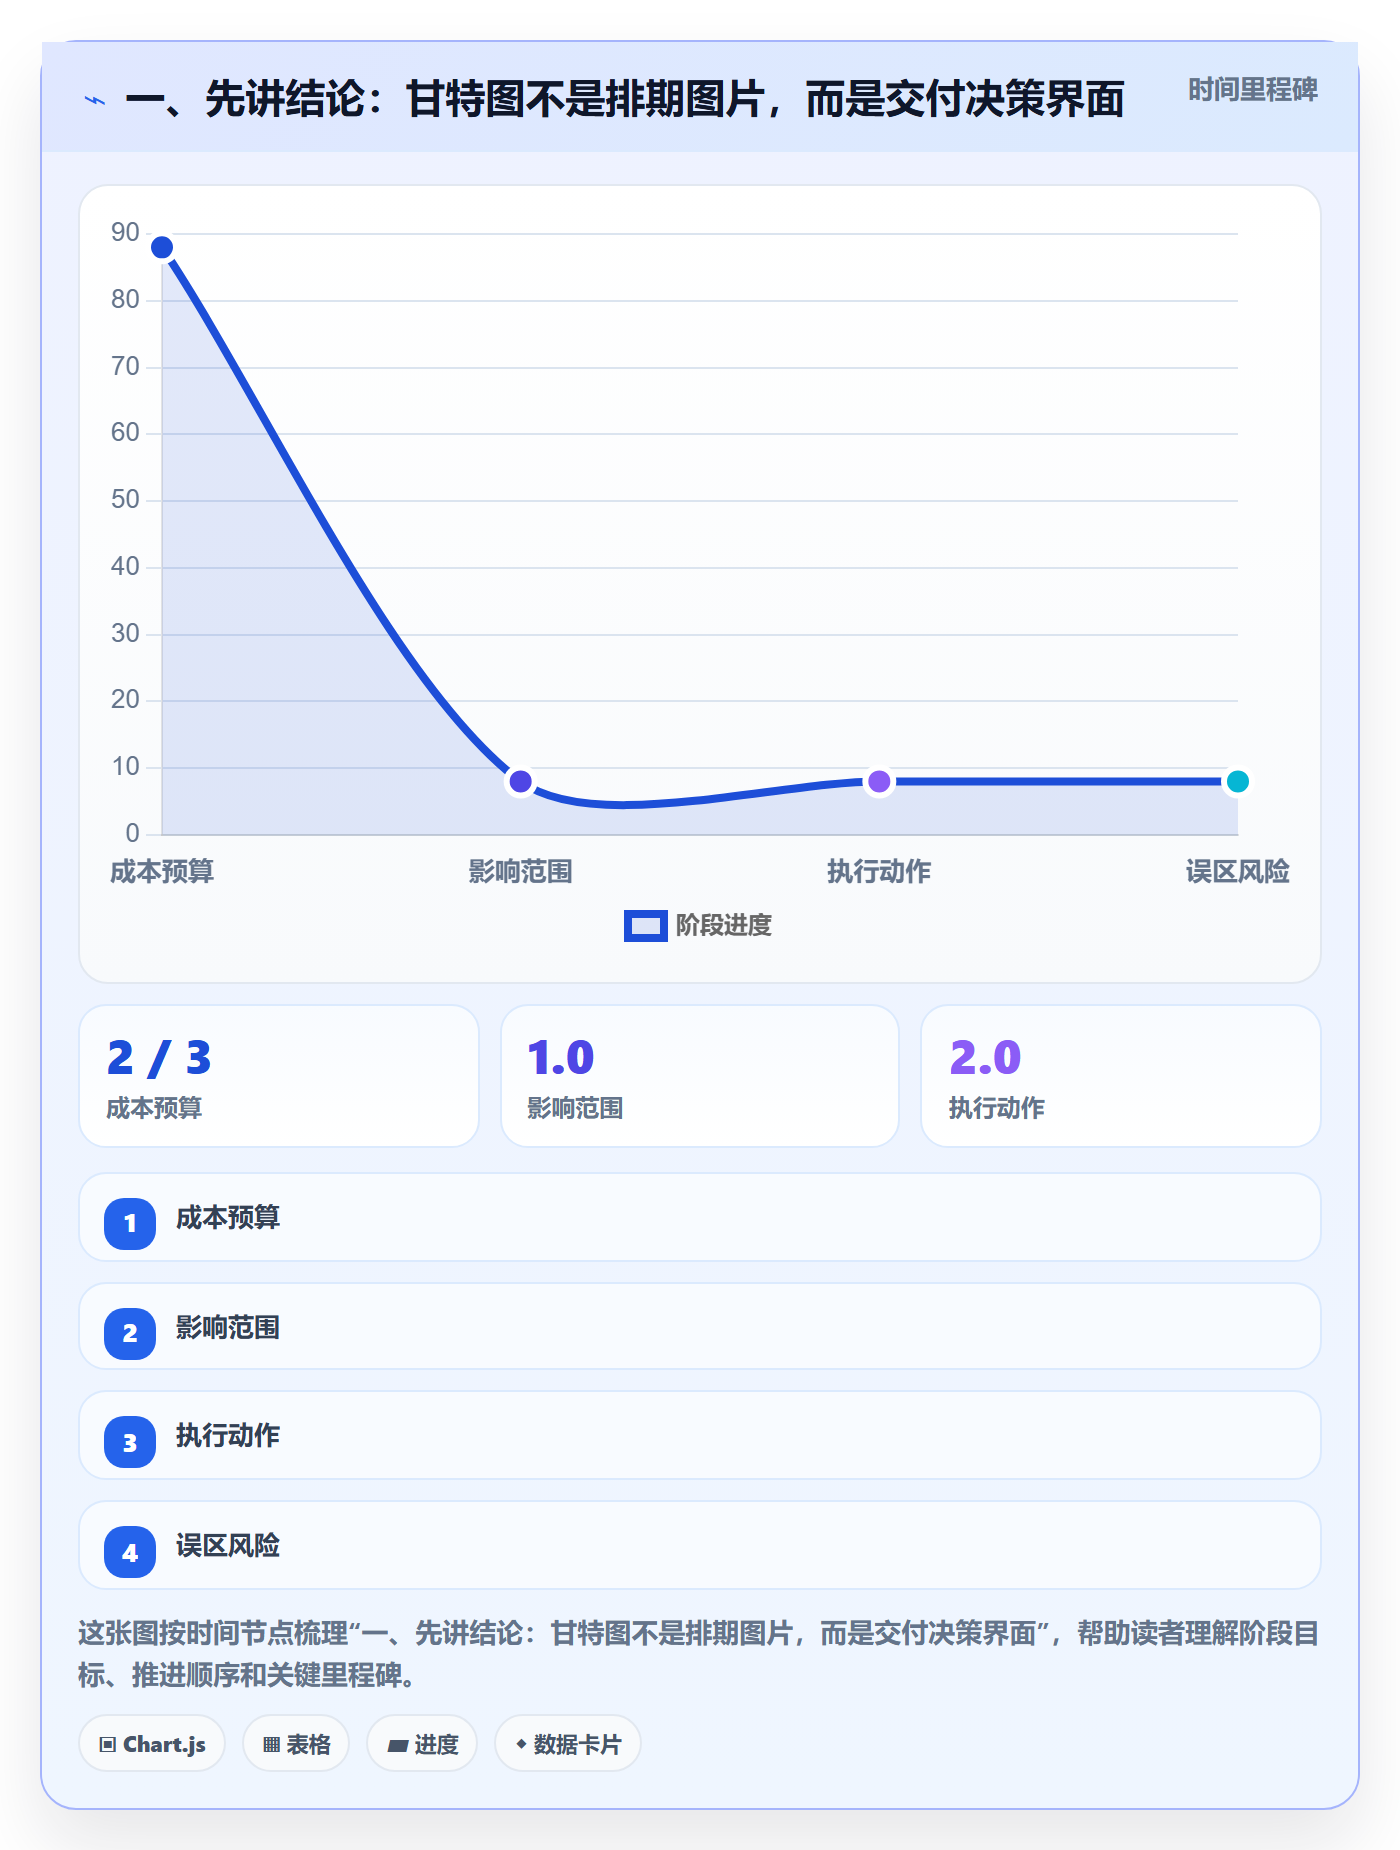Click numbered badge 1 in the list
The width and height of the screenshot is (1400, 1850).
(130, 1223)
